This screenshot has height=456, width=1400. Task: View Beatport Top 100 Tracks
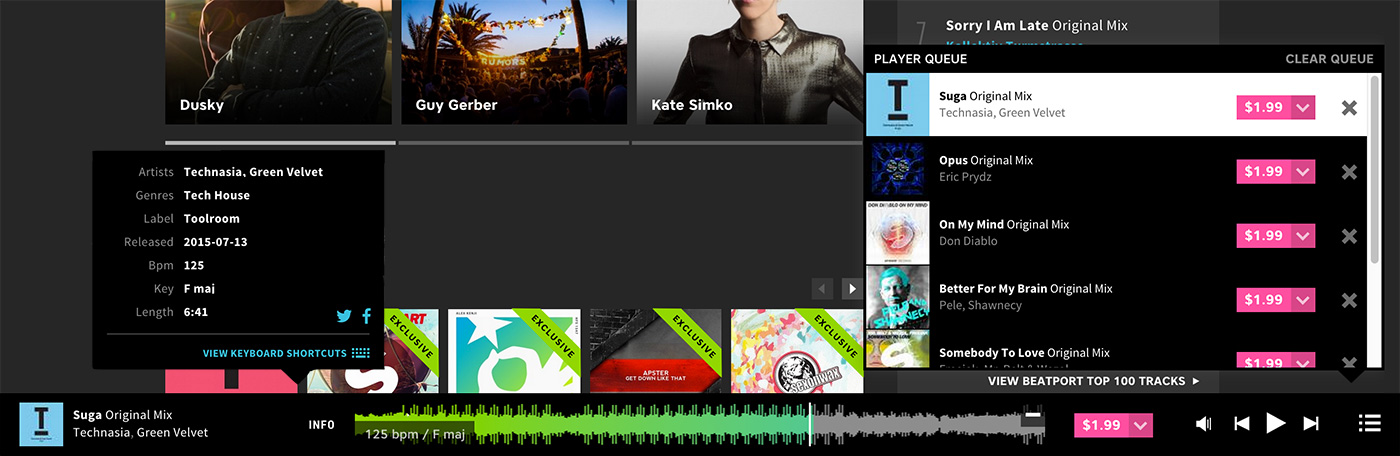[x=1093, y=381]
